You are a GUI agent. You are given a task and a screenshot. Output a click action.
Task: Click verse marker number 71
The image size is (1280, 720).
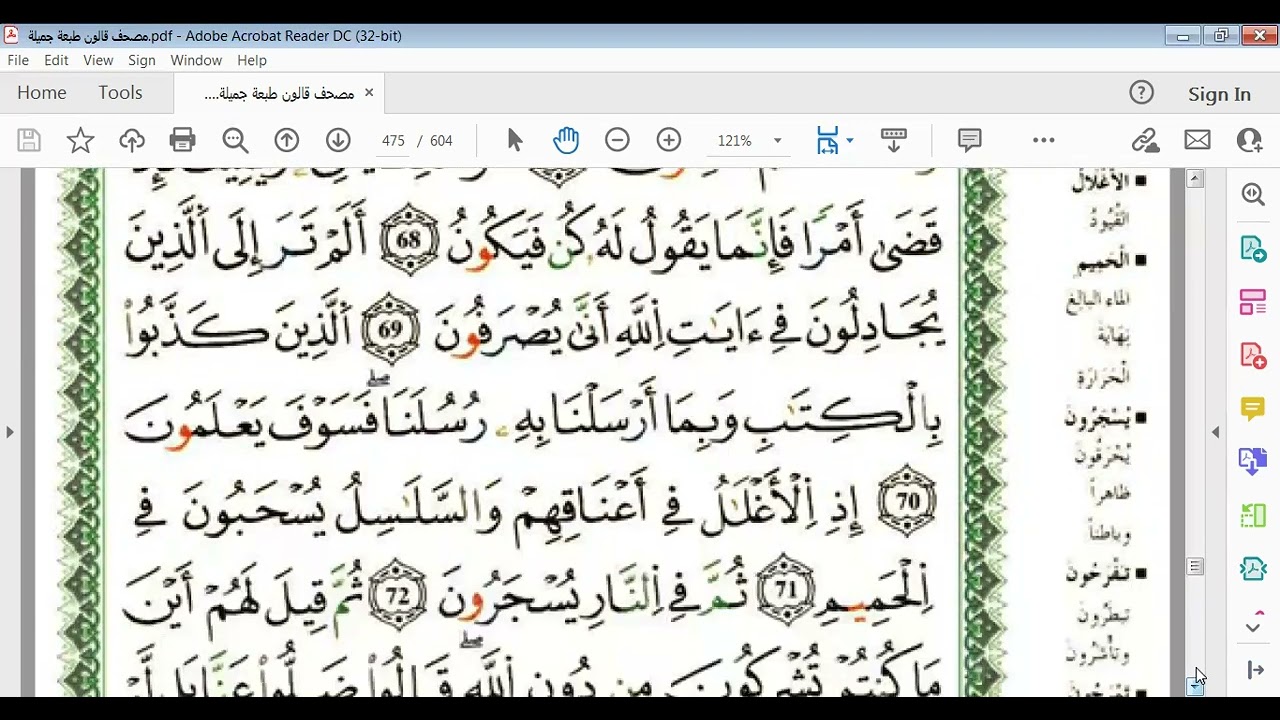786,590
